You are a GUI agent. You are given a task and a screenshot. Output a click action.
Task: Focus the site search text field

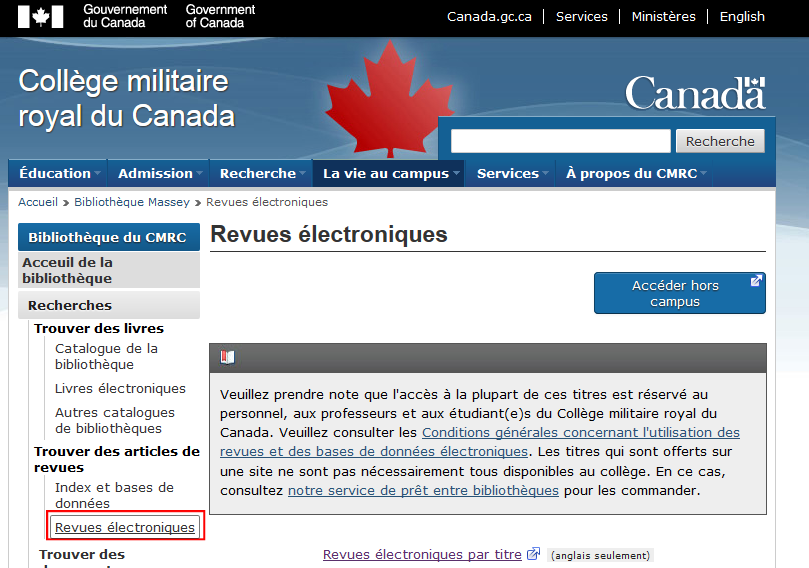point(560,141)
